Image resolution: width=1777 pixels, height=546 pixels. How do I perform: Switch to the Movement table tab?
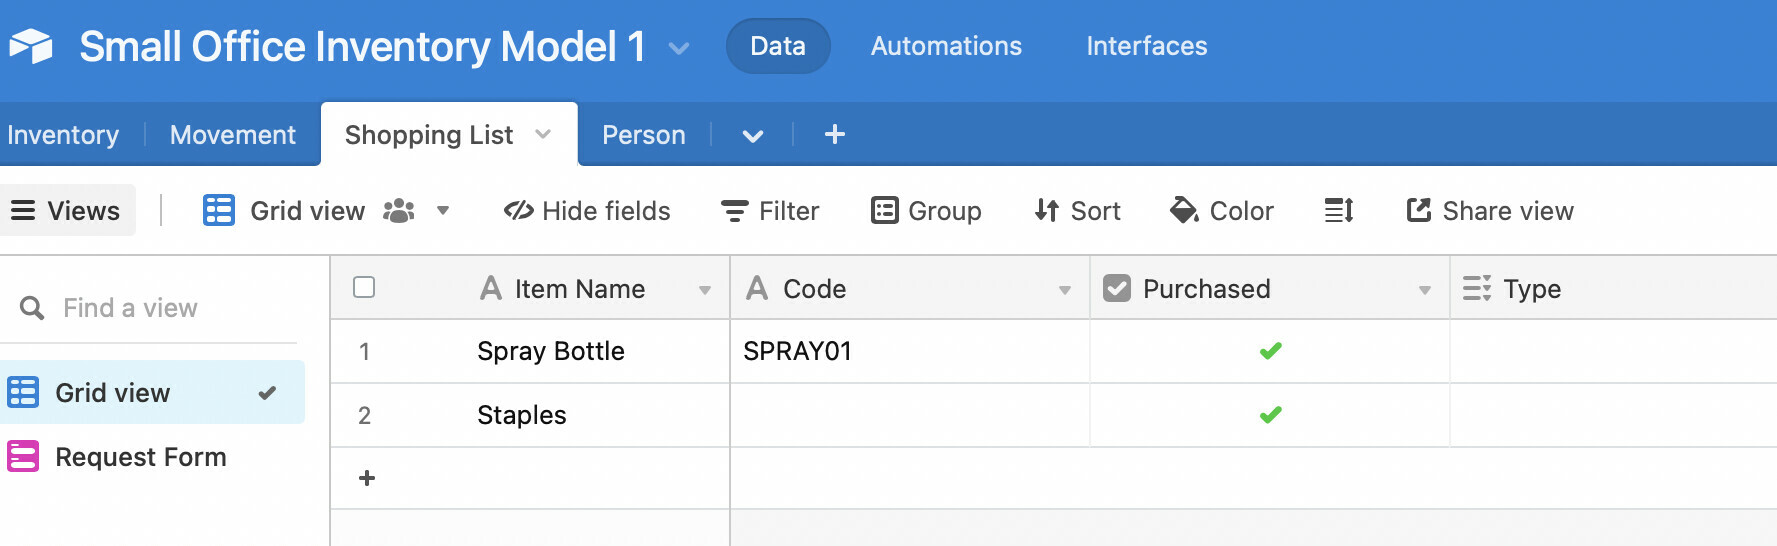(233, 135)
